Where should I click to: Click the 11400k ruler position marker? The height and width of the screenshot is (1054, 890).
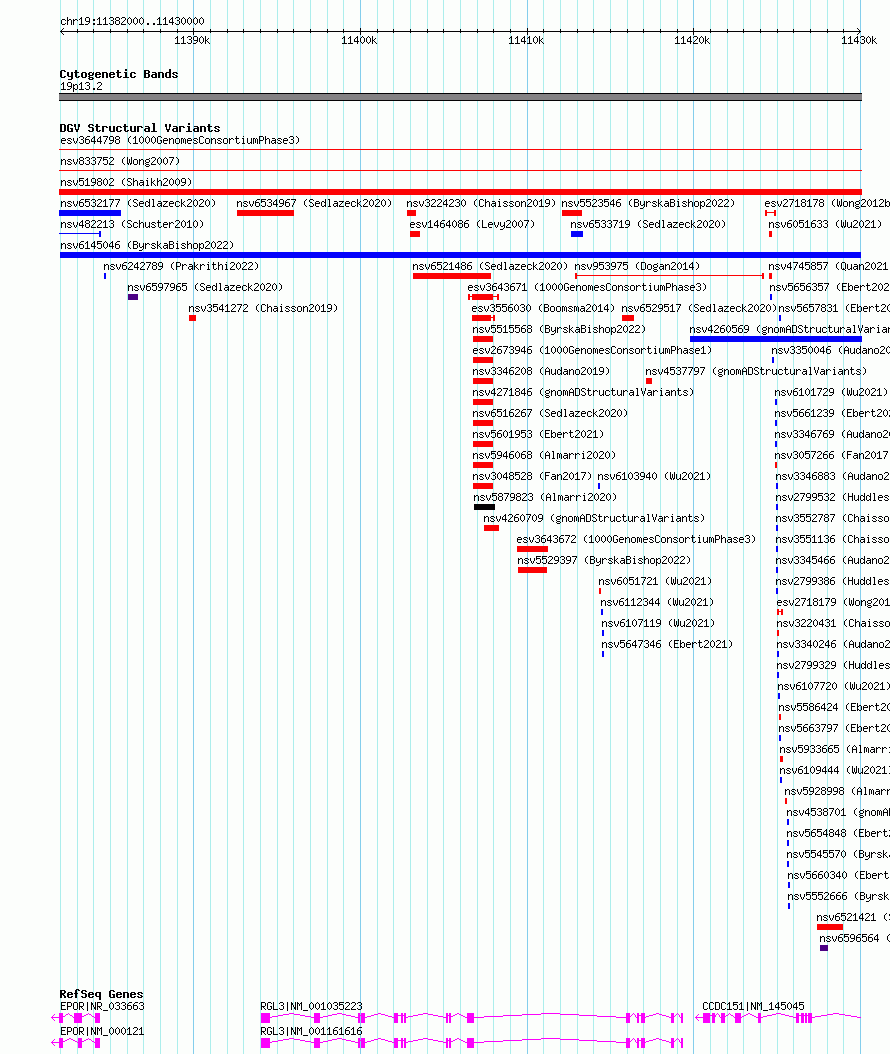coord(359,40)
